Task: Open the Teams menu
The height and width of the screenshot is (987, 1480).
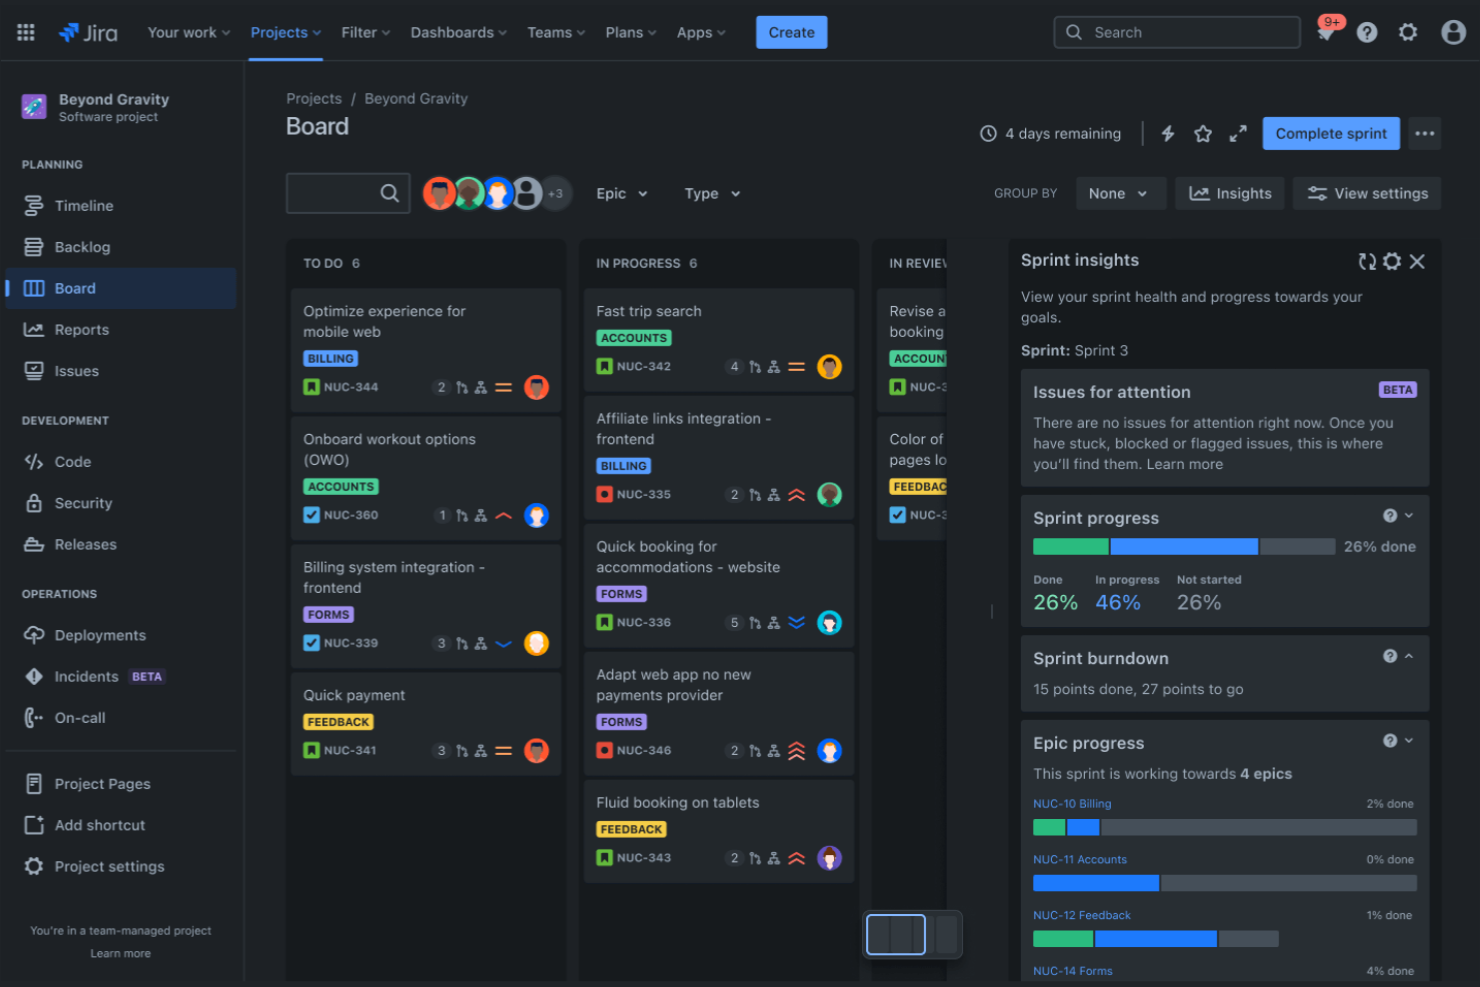Action: pyautogui.click(x=555, y=32)
